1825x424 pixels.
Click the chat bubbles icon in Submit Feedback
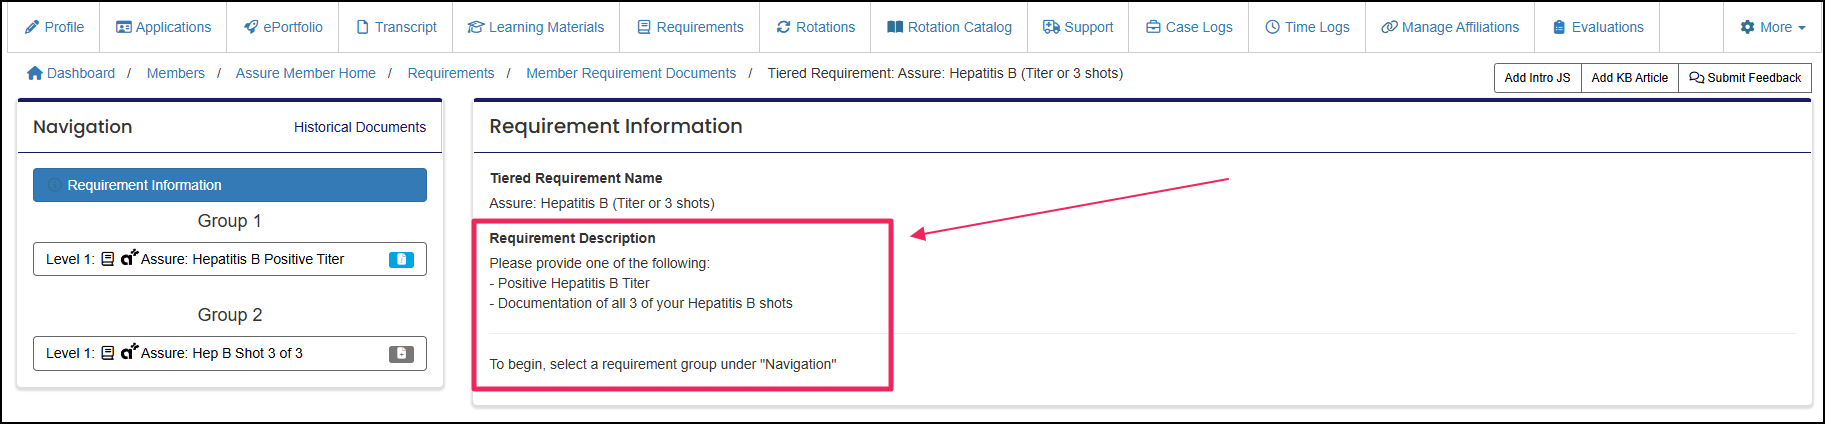(x=1697, y=78)
